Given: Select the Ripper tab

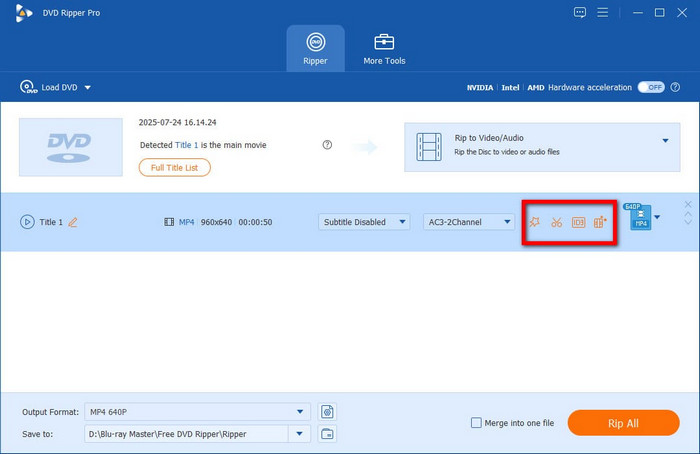Looking at the screenshot, I should pos(315,48).
